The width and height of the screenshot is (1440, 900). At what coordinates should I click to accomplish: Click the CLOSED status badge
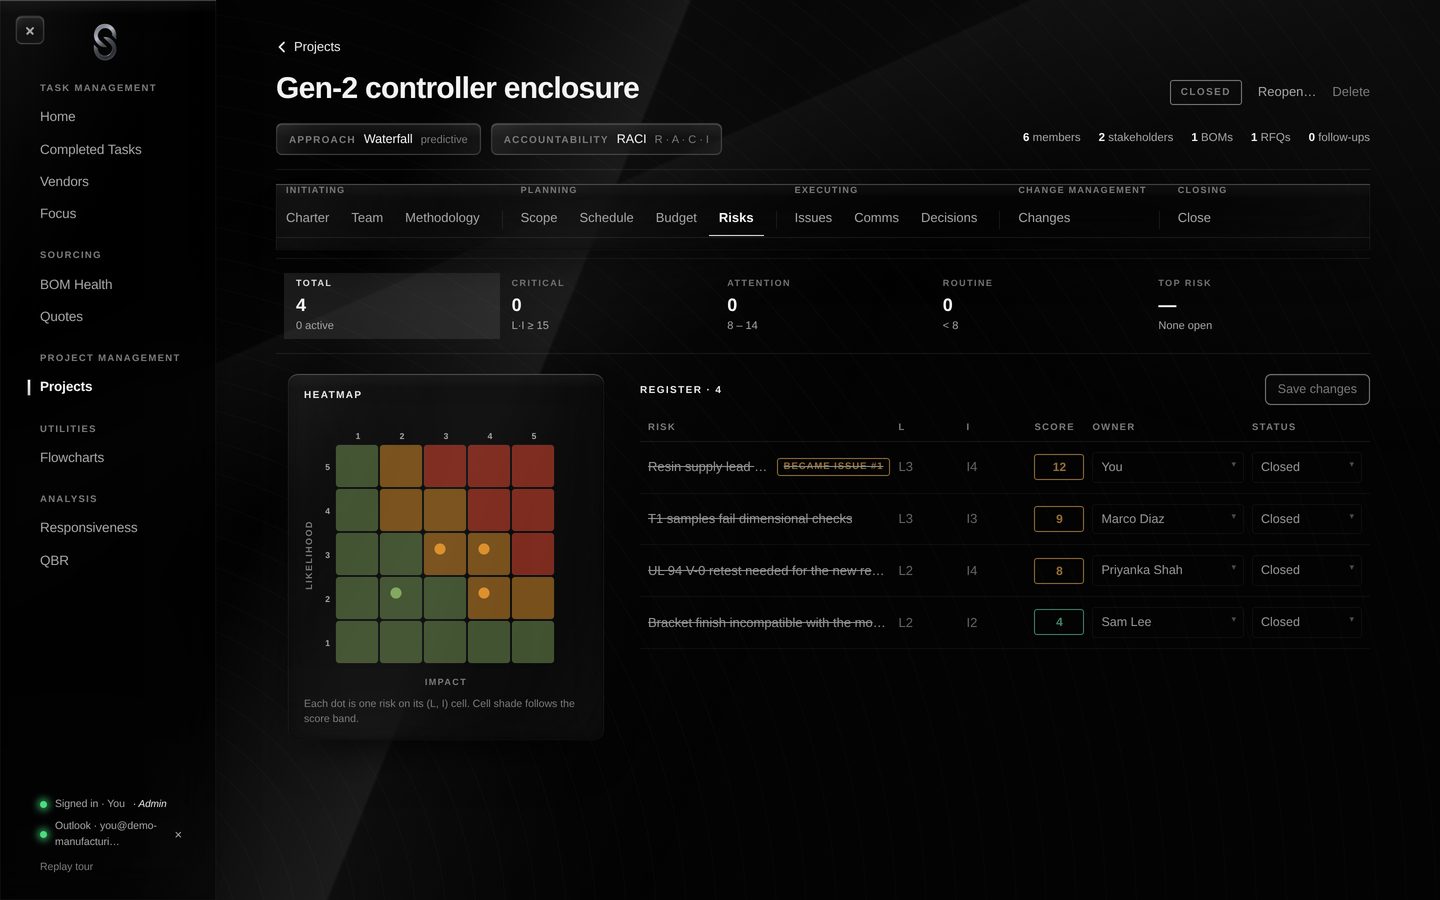pos(1206,92)
